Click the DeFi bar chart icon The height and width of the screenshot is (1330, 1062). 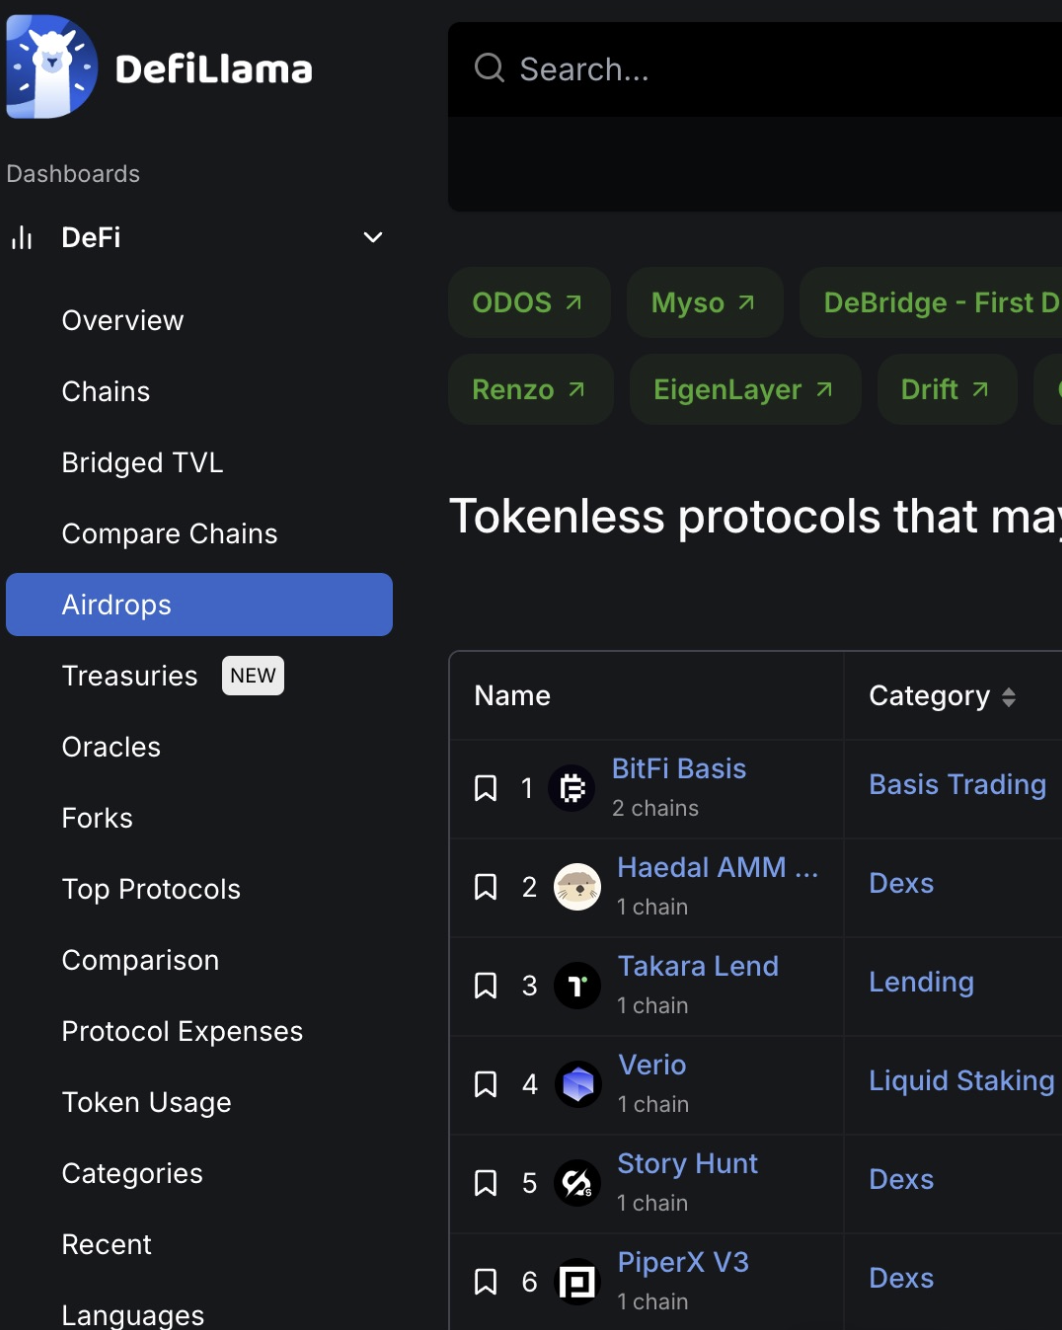click(x=22, y=238)
